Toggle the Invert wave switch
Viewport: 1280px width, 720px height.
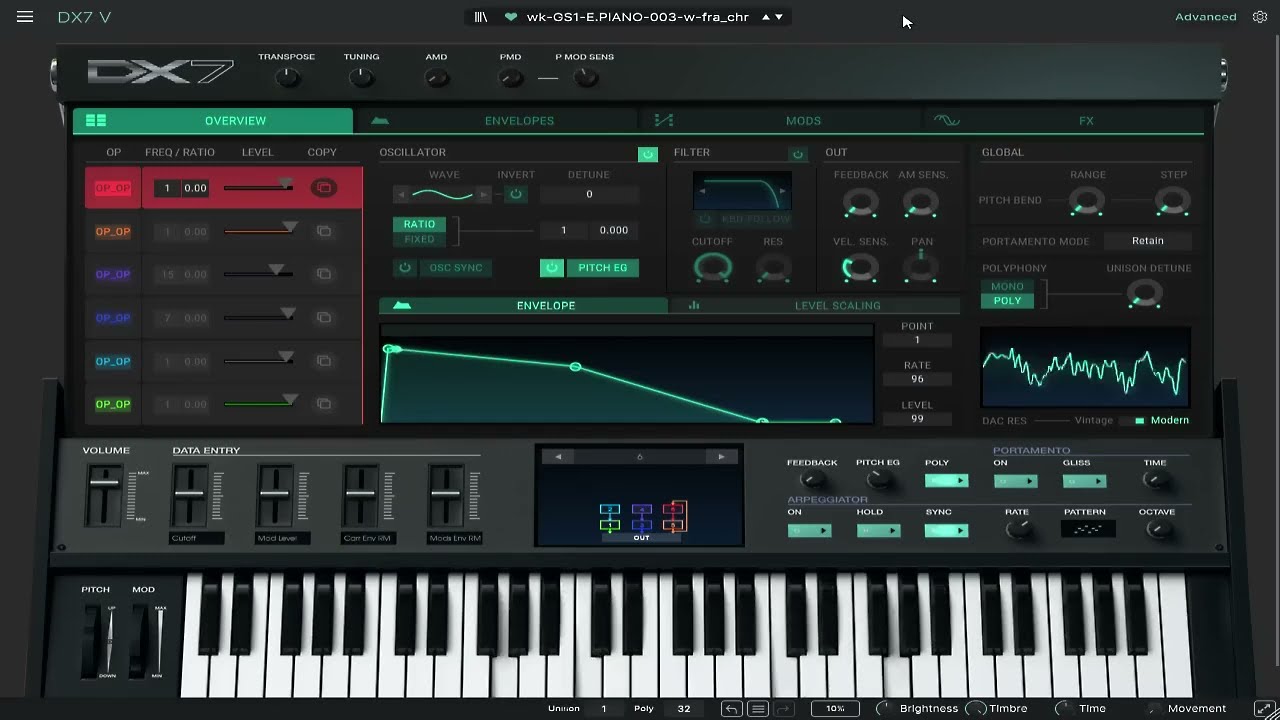(516, 195)
